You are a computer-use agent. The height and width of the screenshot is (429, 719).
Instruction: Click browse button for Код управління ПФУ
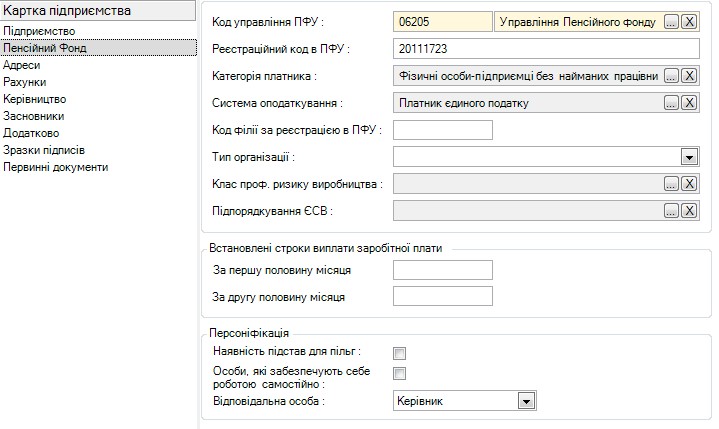pos(672,22)
